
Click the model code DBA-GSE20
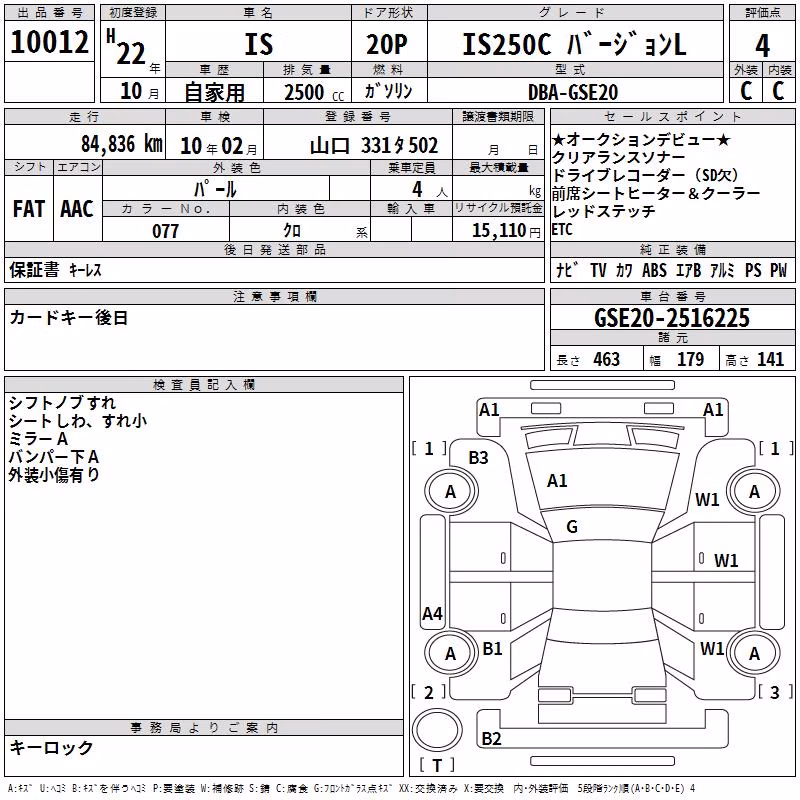click(573, 92)
